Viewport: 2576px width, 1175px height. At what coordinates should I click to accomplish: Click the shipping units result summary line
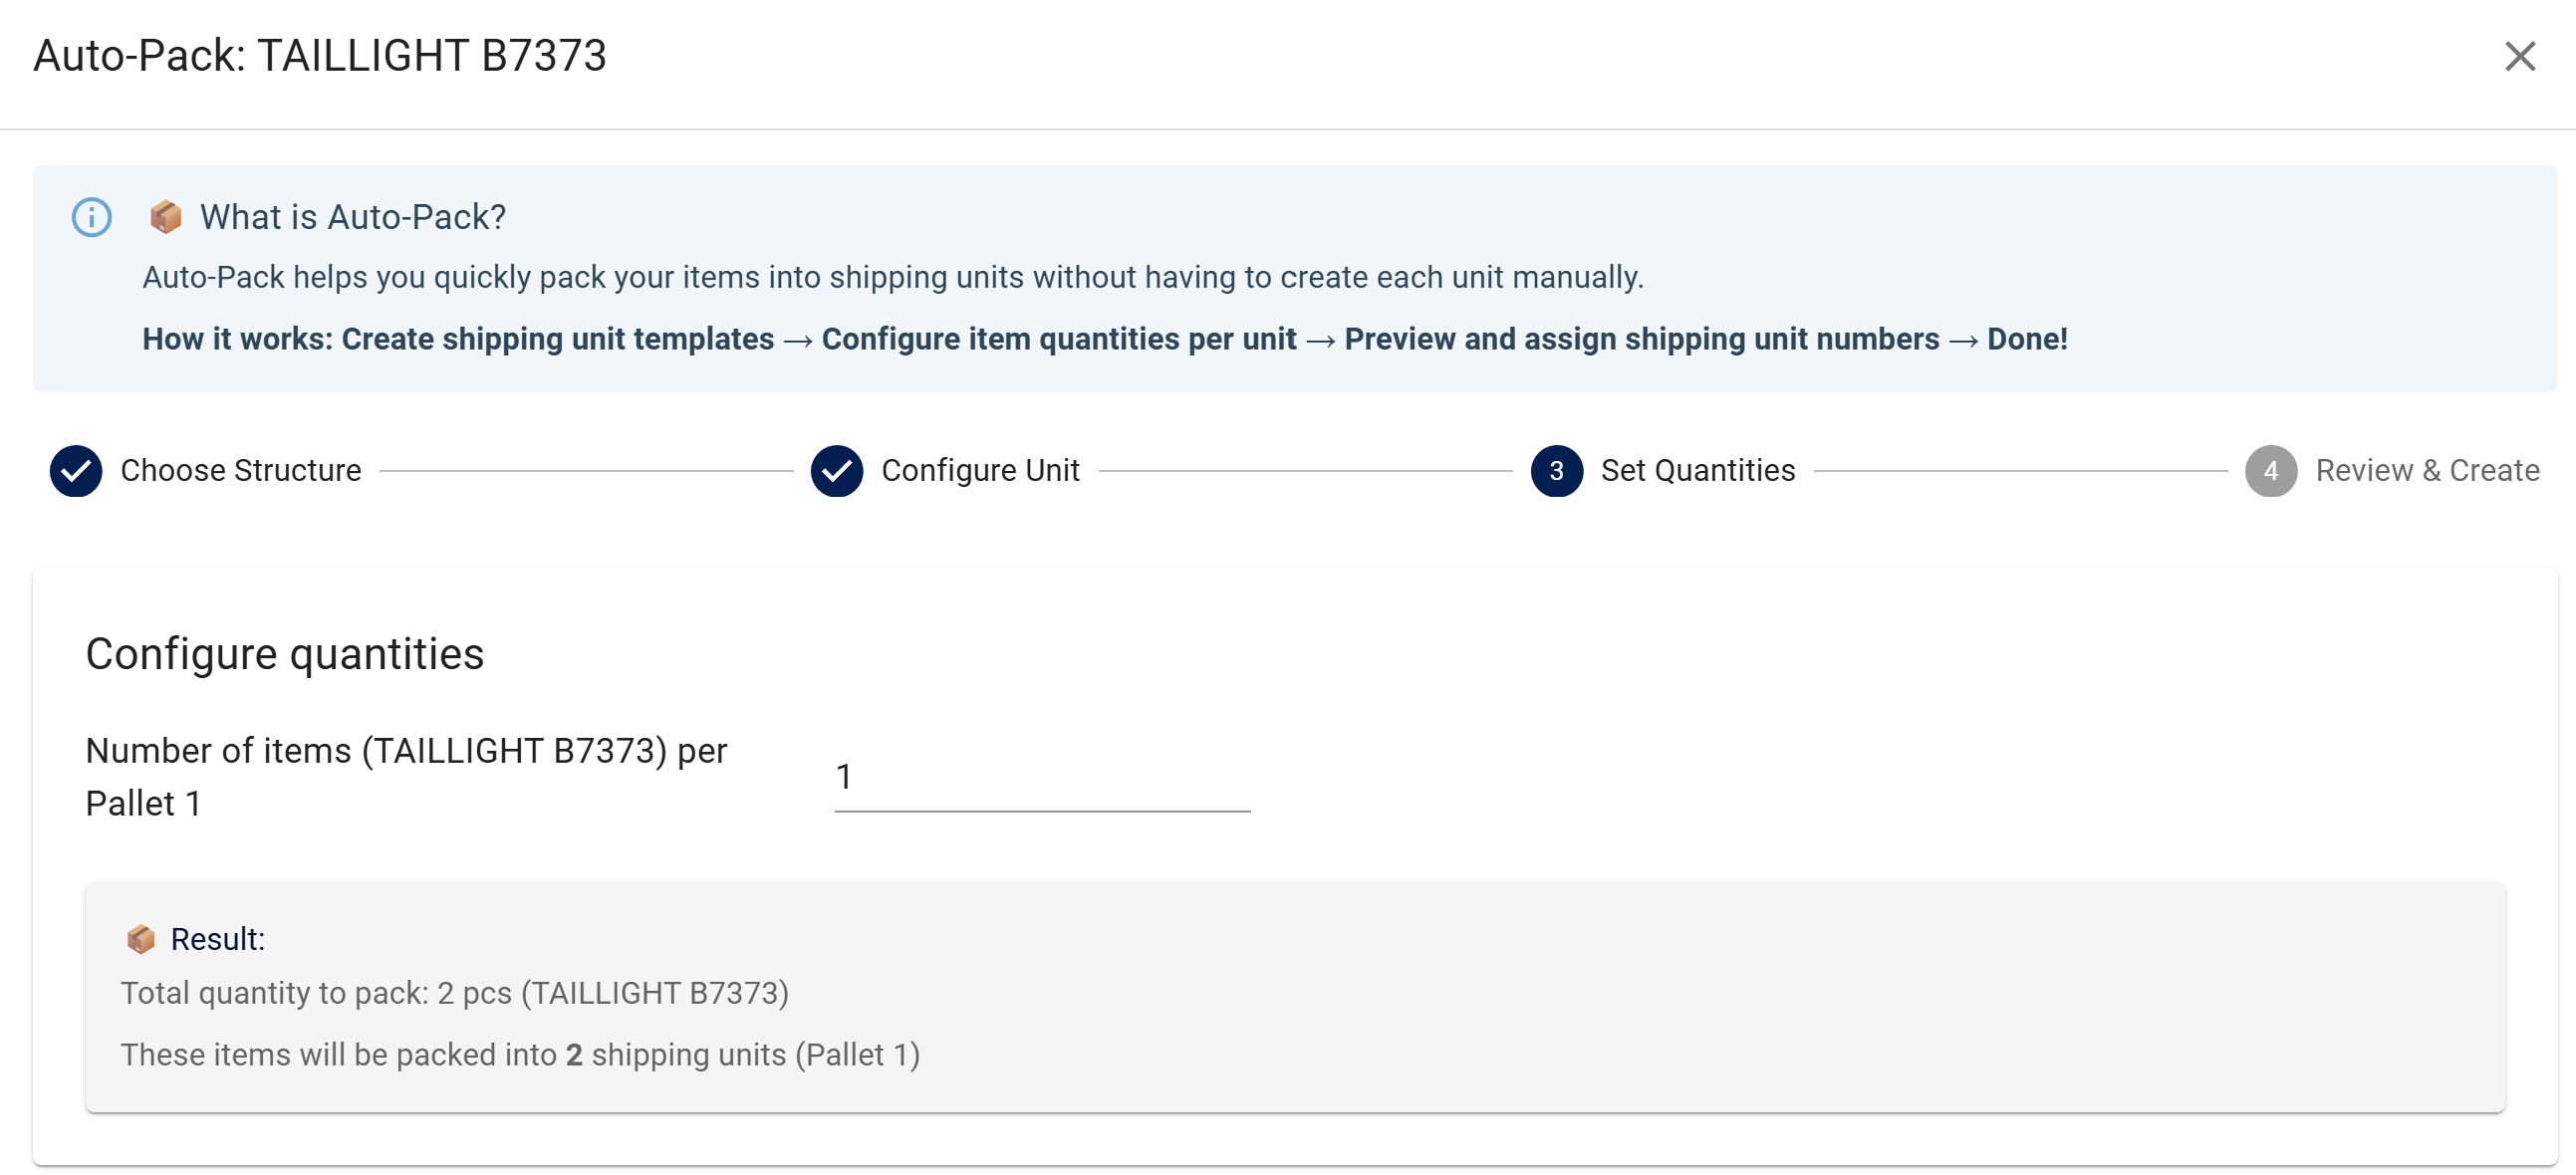tap(520, 1054)
